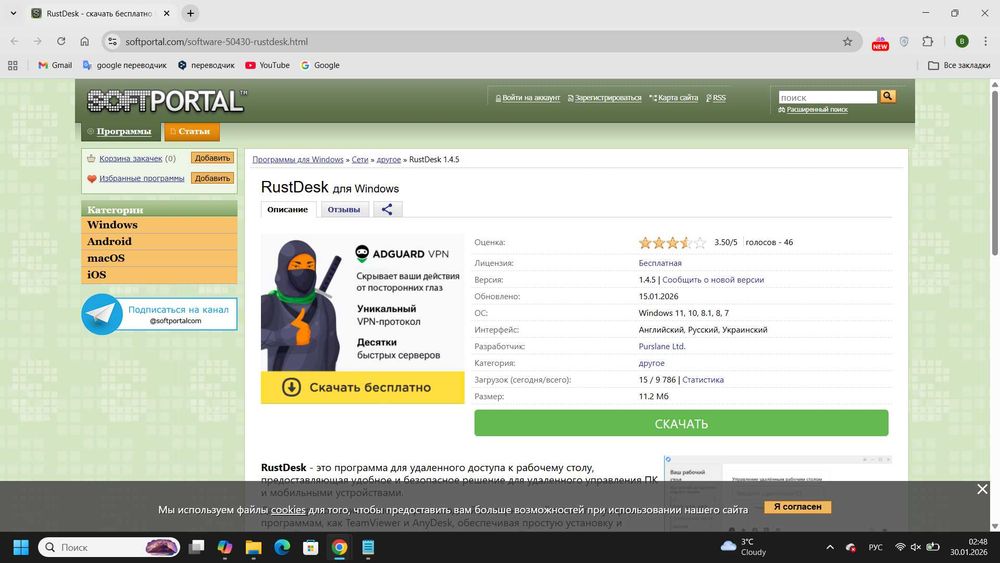Open Карта сайта link
Screen dimensions: 1000x563
point(677,98)
